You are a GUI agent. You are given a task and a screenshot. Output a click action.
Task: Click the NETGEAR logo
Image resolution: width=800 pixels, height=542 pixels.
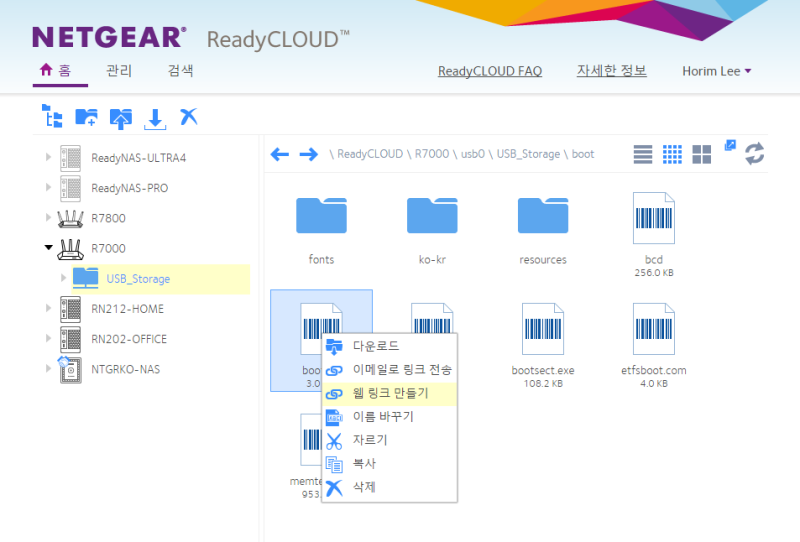point(109,37)
